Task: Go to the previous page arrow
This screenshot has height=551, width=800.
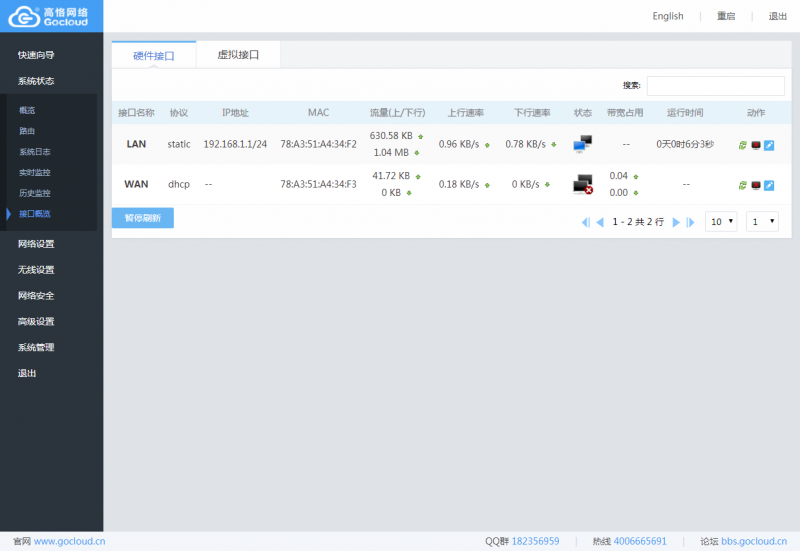Action: [600, 222]
